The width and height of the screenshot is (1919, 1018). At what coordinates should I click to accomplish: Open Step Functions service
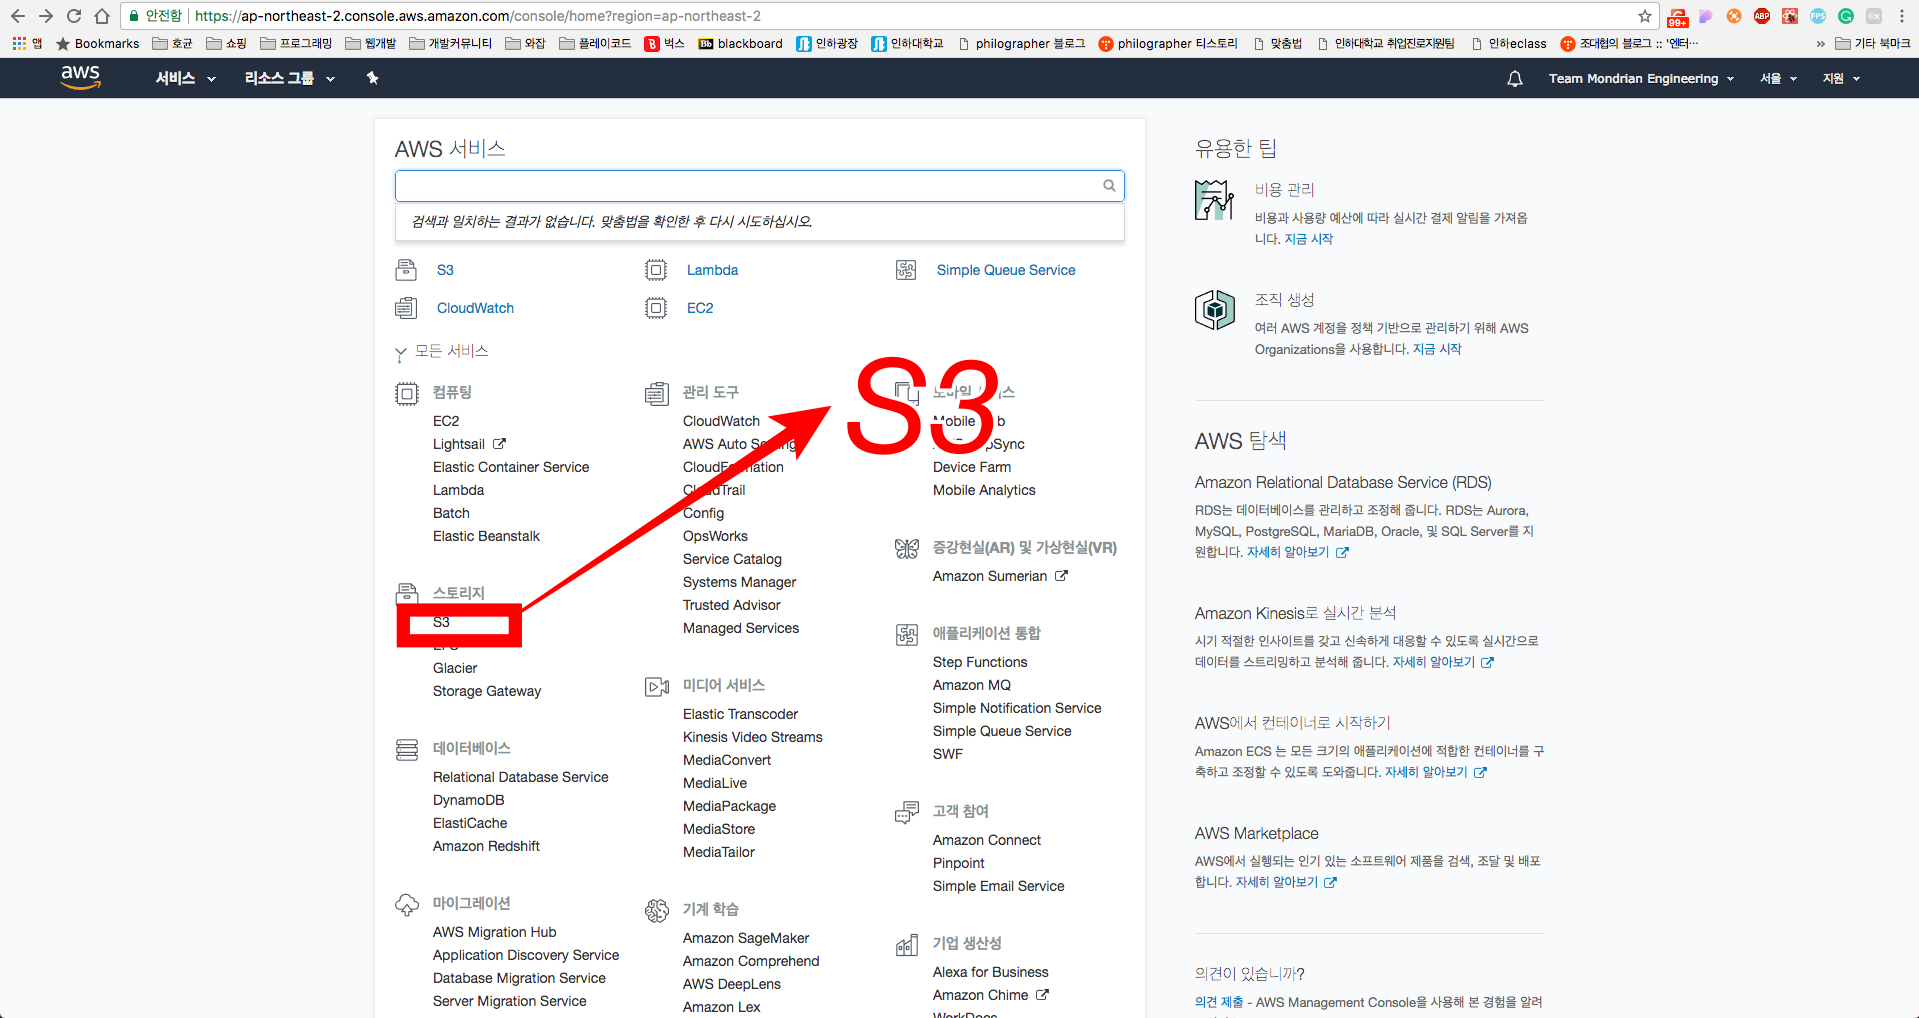[980, 662]
